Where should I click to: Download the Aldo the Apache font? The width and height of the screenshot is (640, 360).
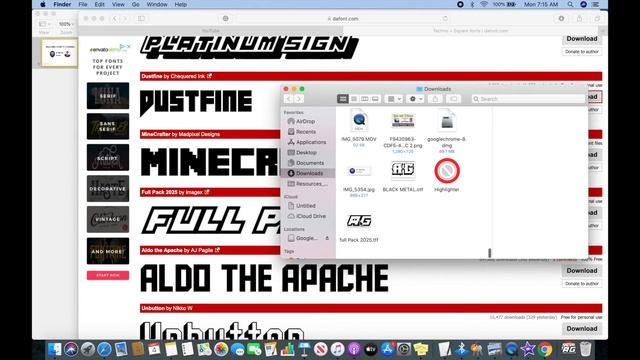point(582,271)
